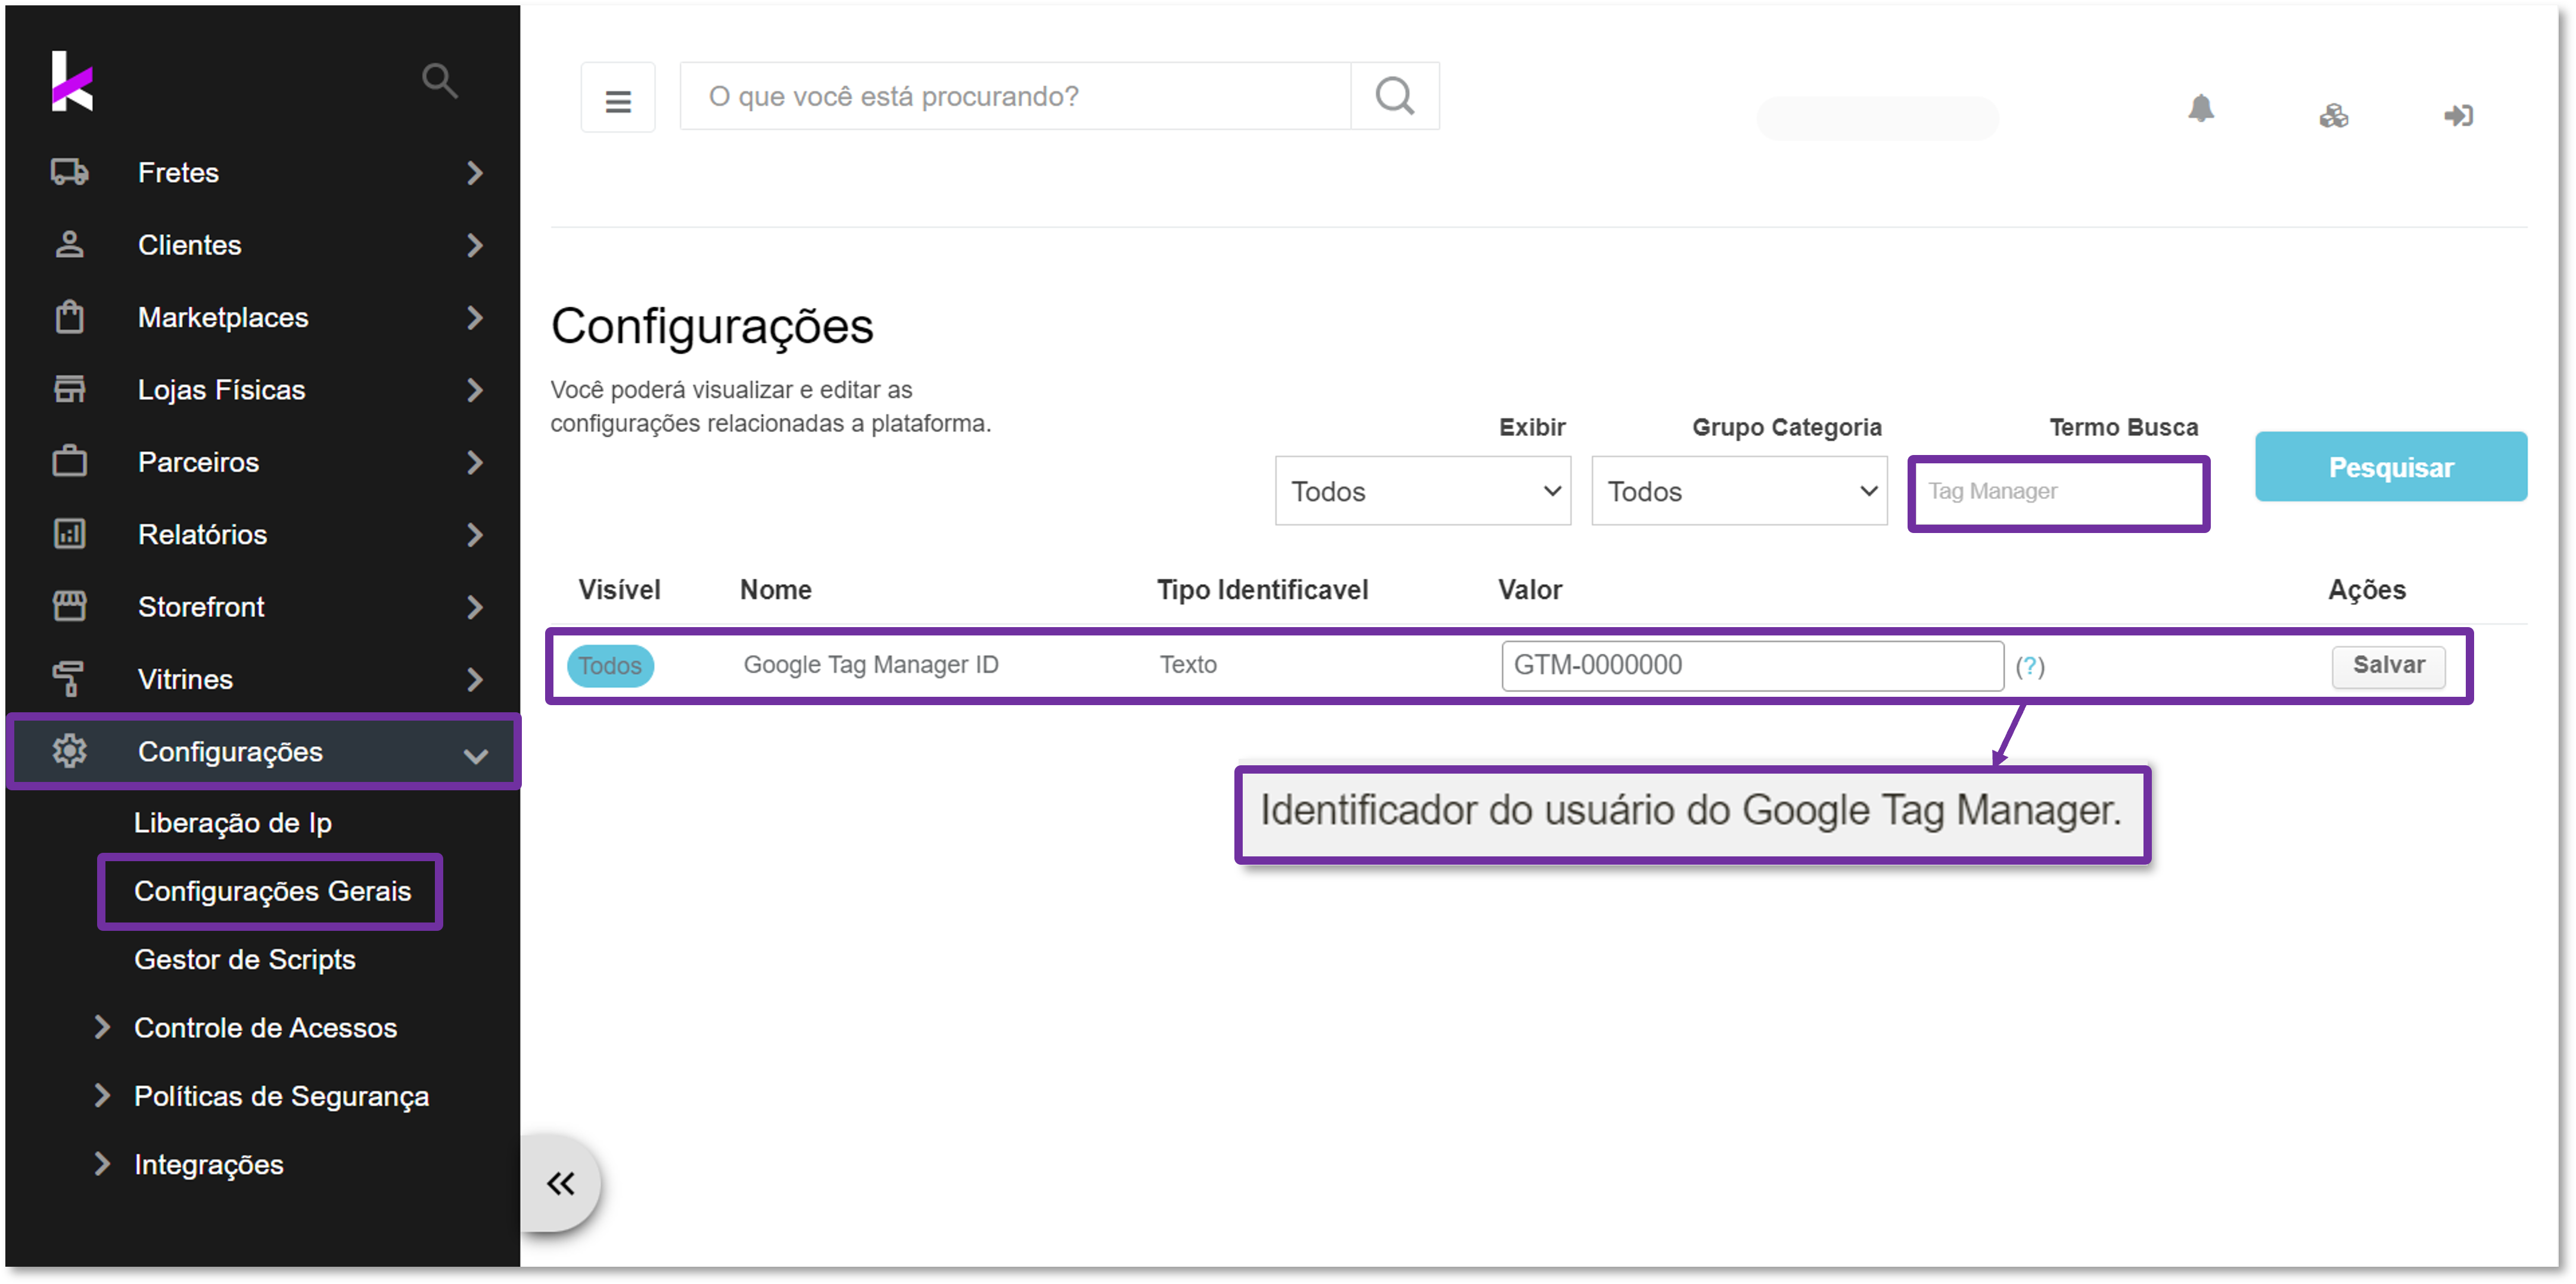
Task: Open Políticas de Segurança label
Action: 282,1096
